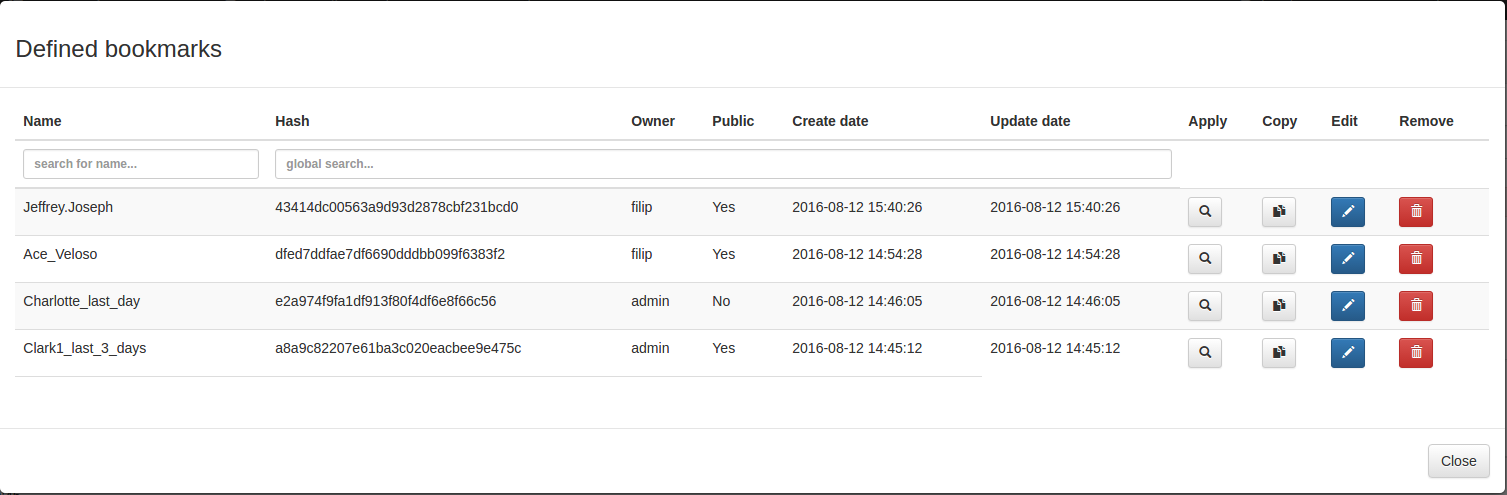The image size is (1507, 495).
Task: Apply the Clark1_last_3_days bookmark
Action: click(x=1205, y=353)
